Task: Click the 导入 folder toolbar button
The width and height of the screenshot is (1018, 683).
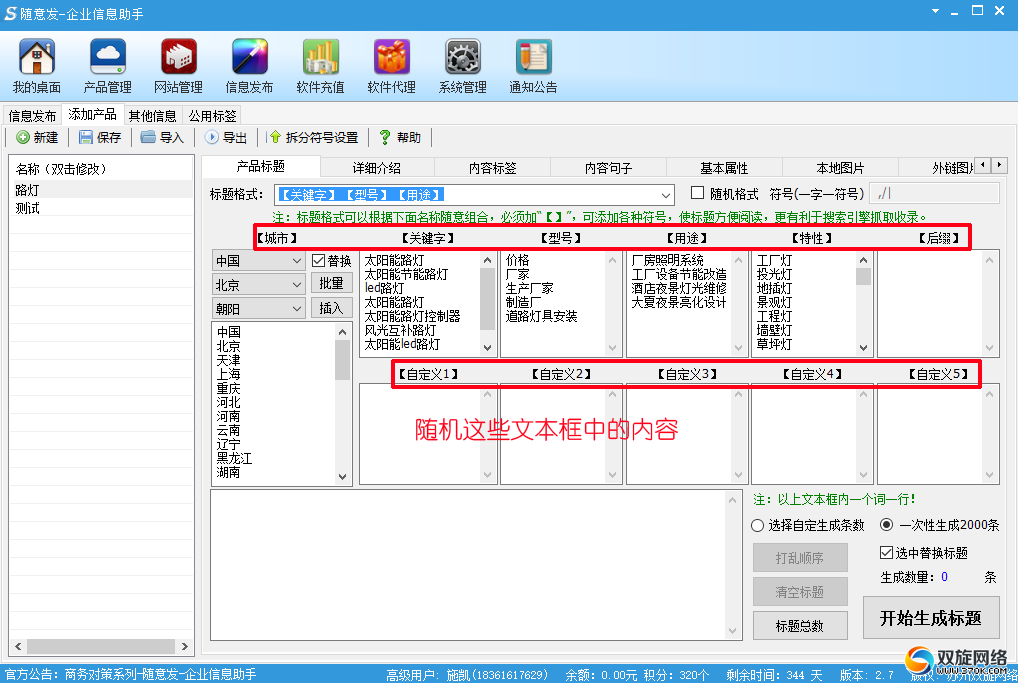Action: (x=162, y=138)
